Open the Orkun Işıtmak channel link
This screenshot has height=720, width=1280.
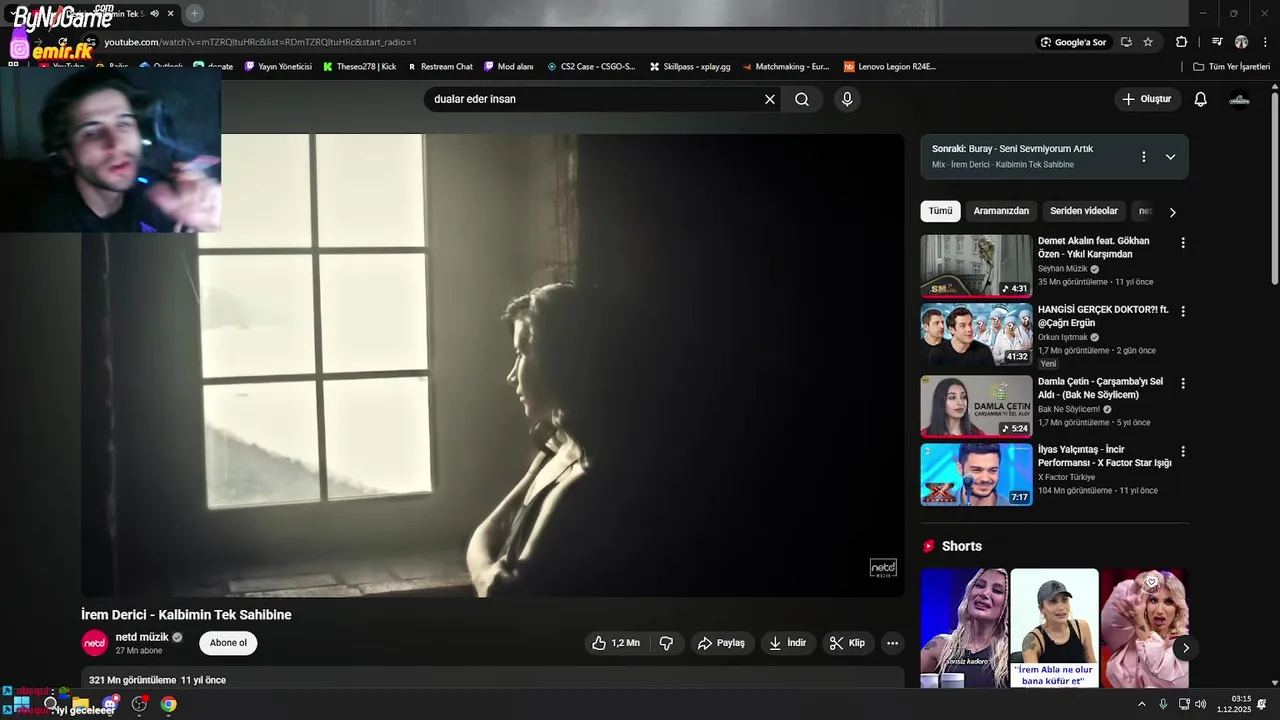coord(1064,337)
